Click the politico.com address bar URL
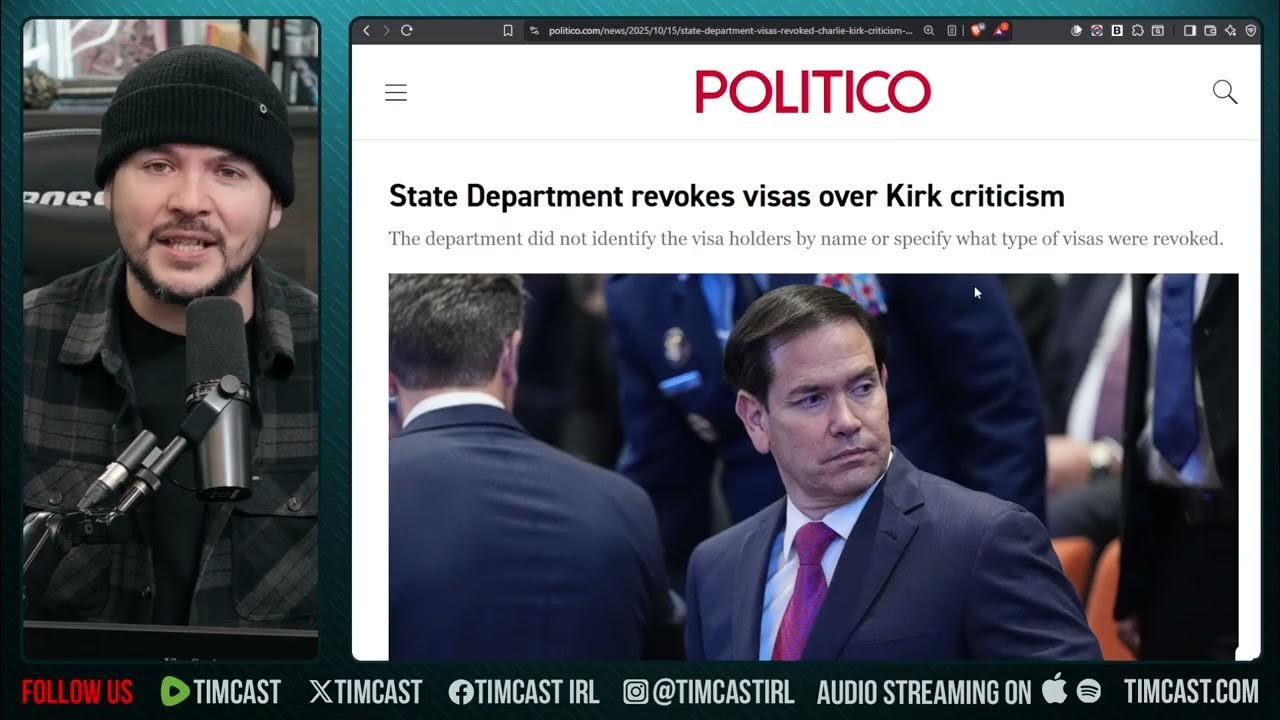This screenshot has height=720, width=1280. pos(730,31)
